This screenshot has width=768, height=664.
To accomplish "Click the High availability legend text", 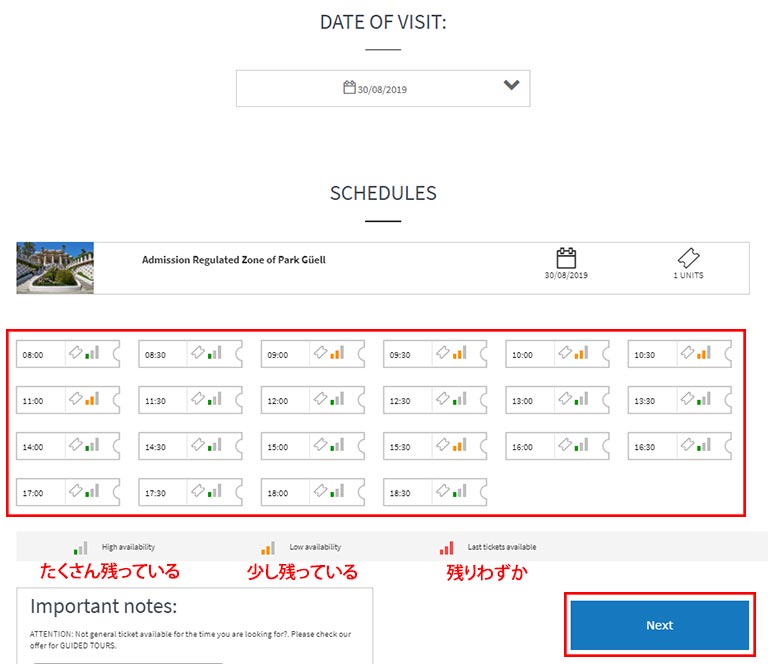I will pyautogui.click(x=128, y=547).
